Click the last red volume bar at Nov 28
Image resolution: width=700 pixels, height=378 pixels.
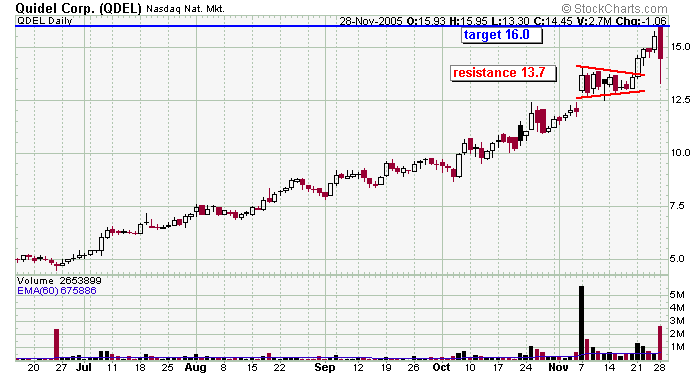pos(660,343)
